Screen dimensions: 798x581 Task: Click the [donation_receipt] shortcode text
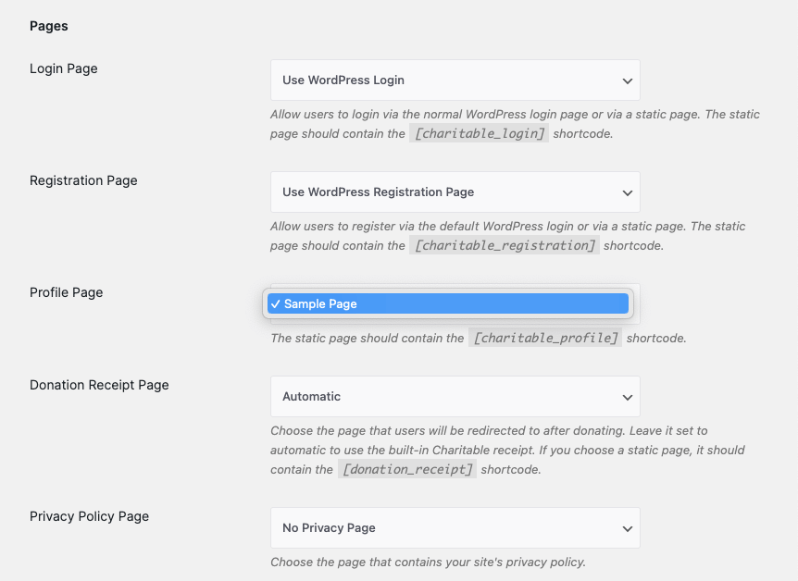coord(407,469)
